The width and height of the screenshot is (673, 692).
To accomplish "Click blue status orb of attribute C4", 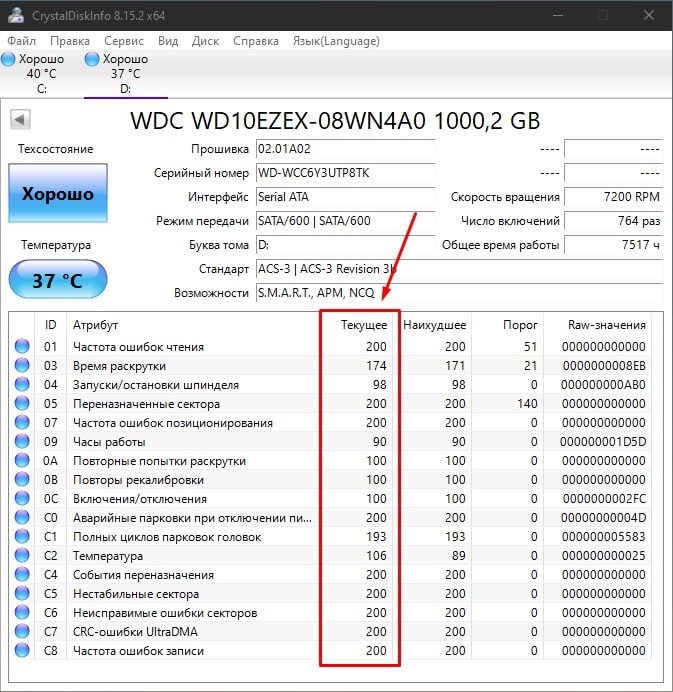I will 22,574.
